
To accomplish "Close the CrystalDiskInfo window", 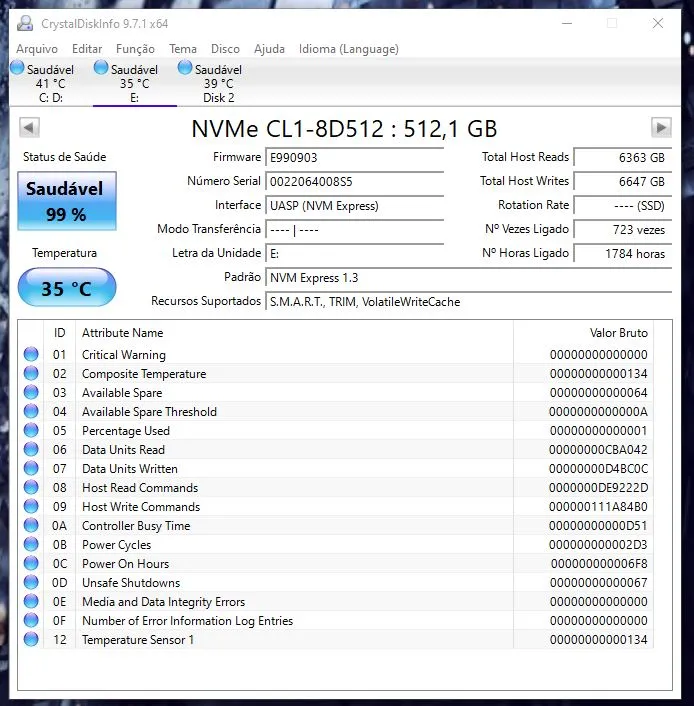I will tap(658, 23).
